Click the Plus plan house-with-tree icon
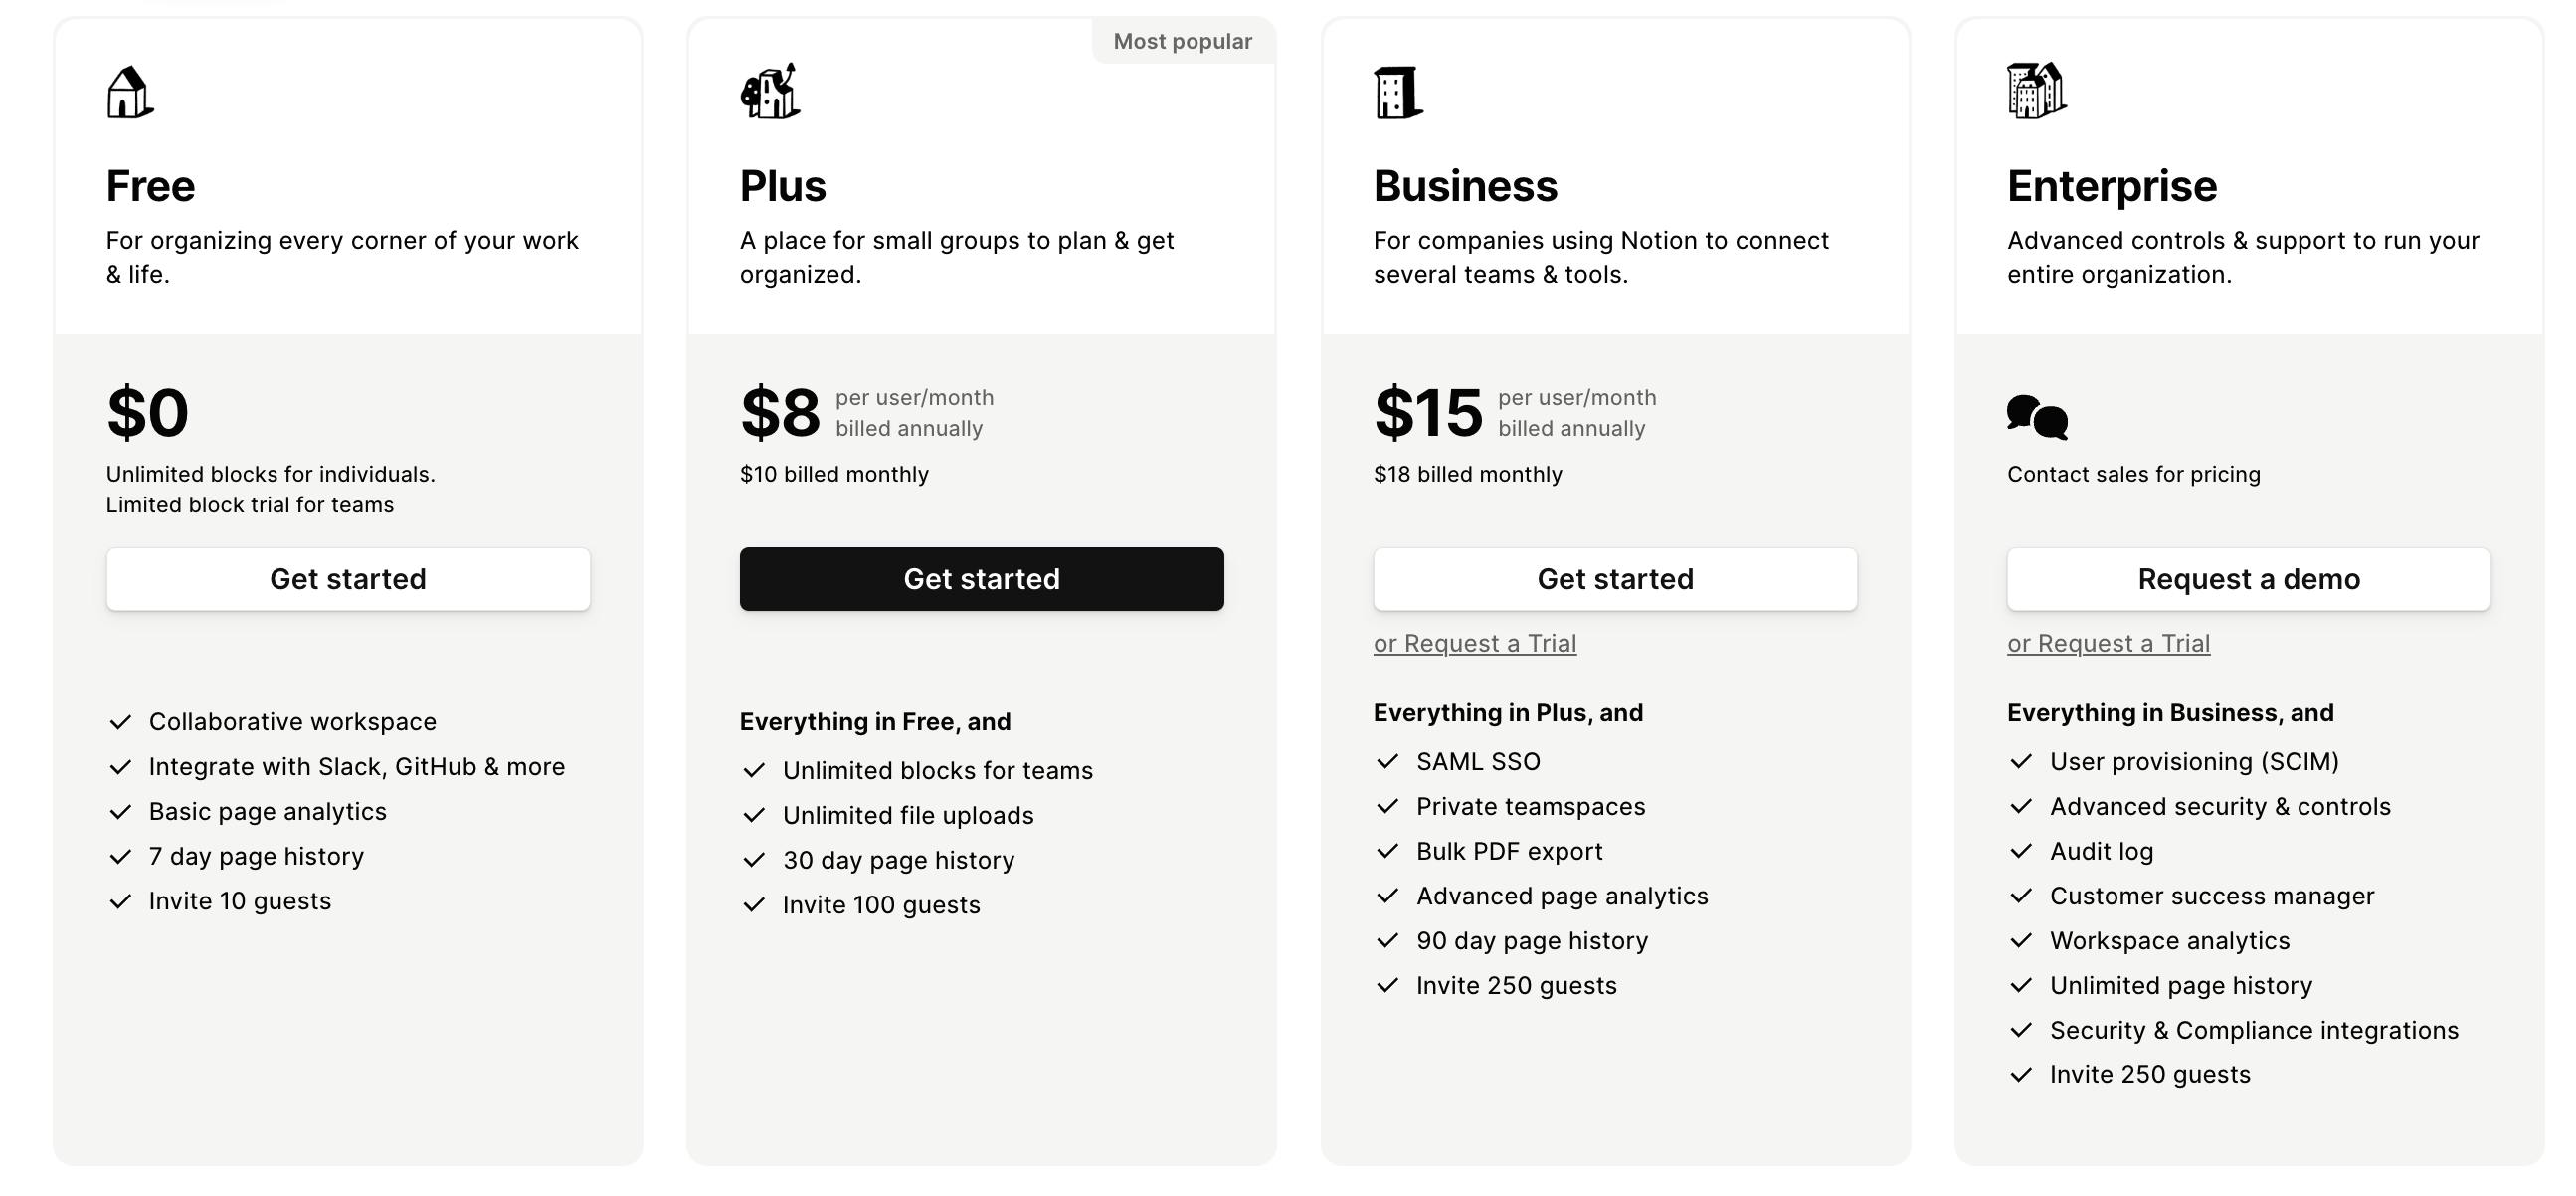Viewport: 2576px width, 1196px height. [x=770, y=91]
